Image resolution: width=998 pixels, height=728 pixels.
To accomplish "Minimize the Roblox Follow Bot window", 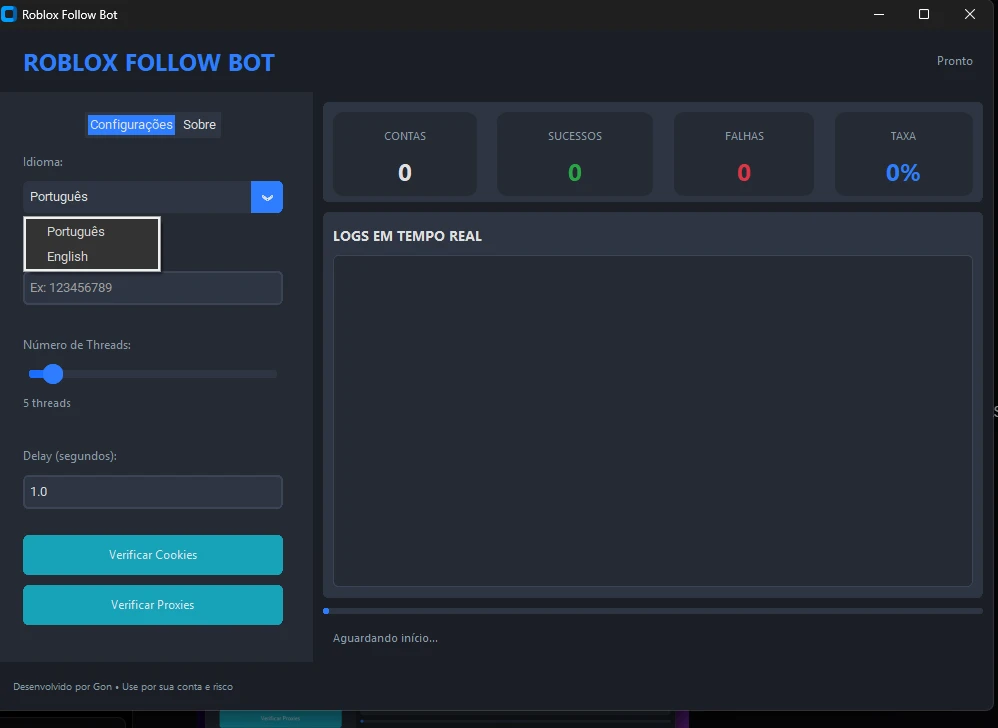I will coord(879,15).
